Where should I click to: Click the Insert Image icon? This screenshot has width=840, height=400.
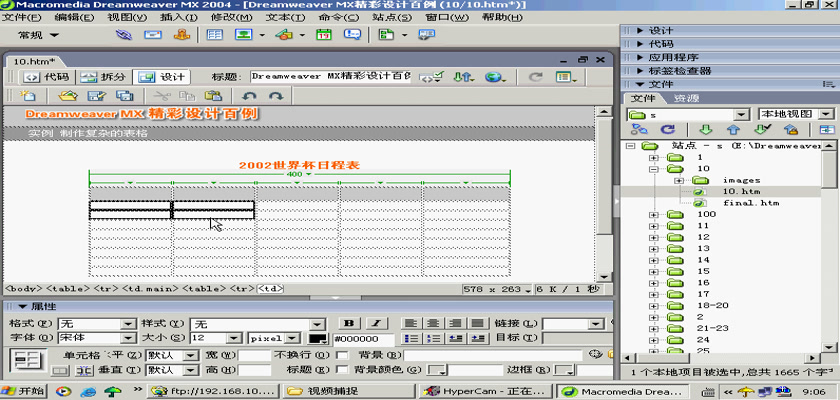[x=244, y=35]
